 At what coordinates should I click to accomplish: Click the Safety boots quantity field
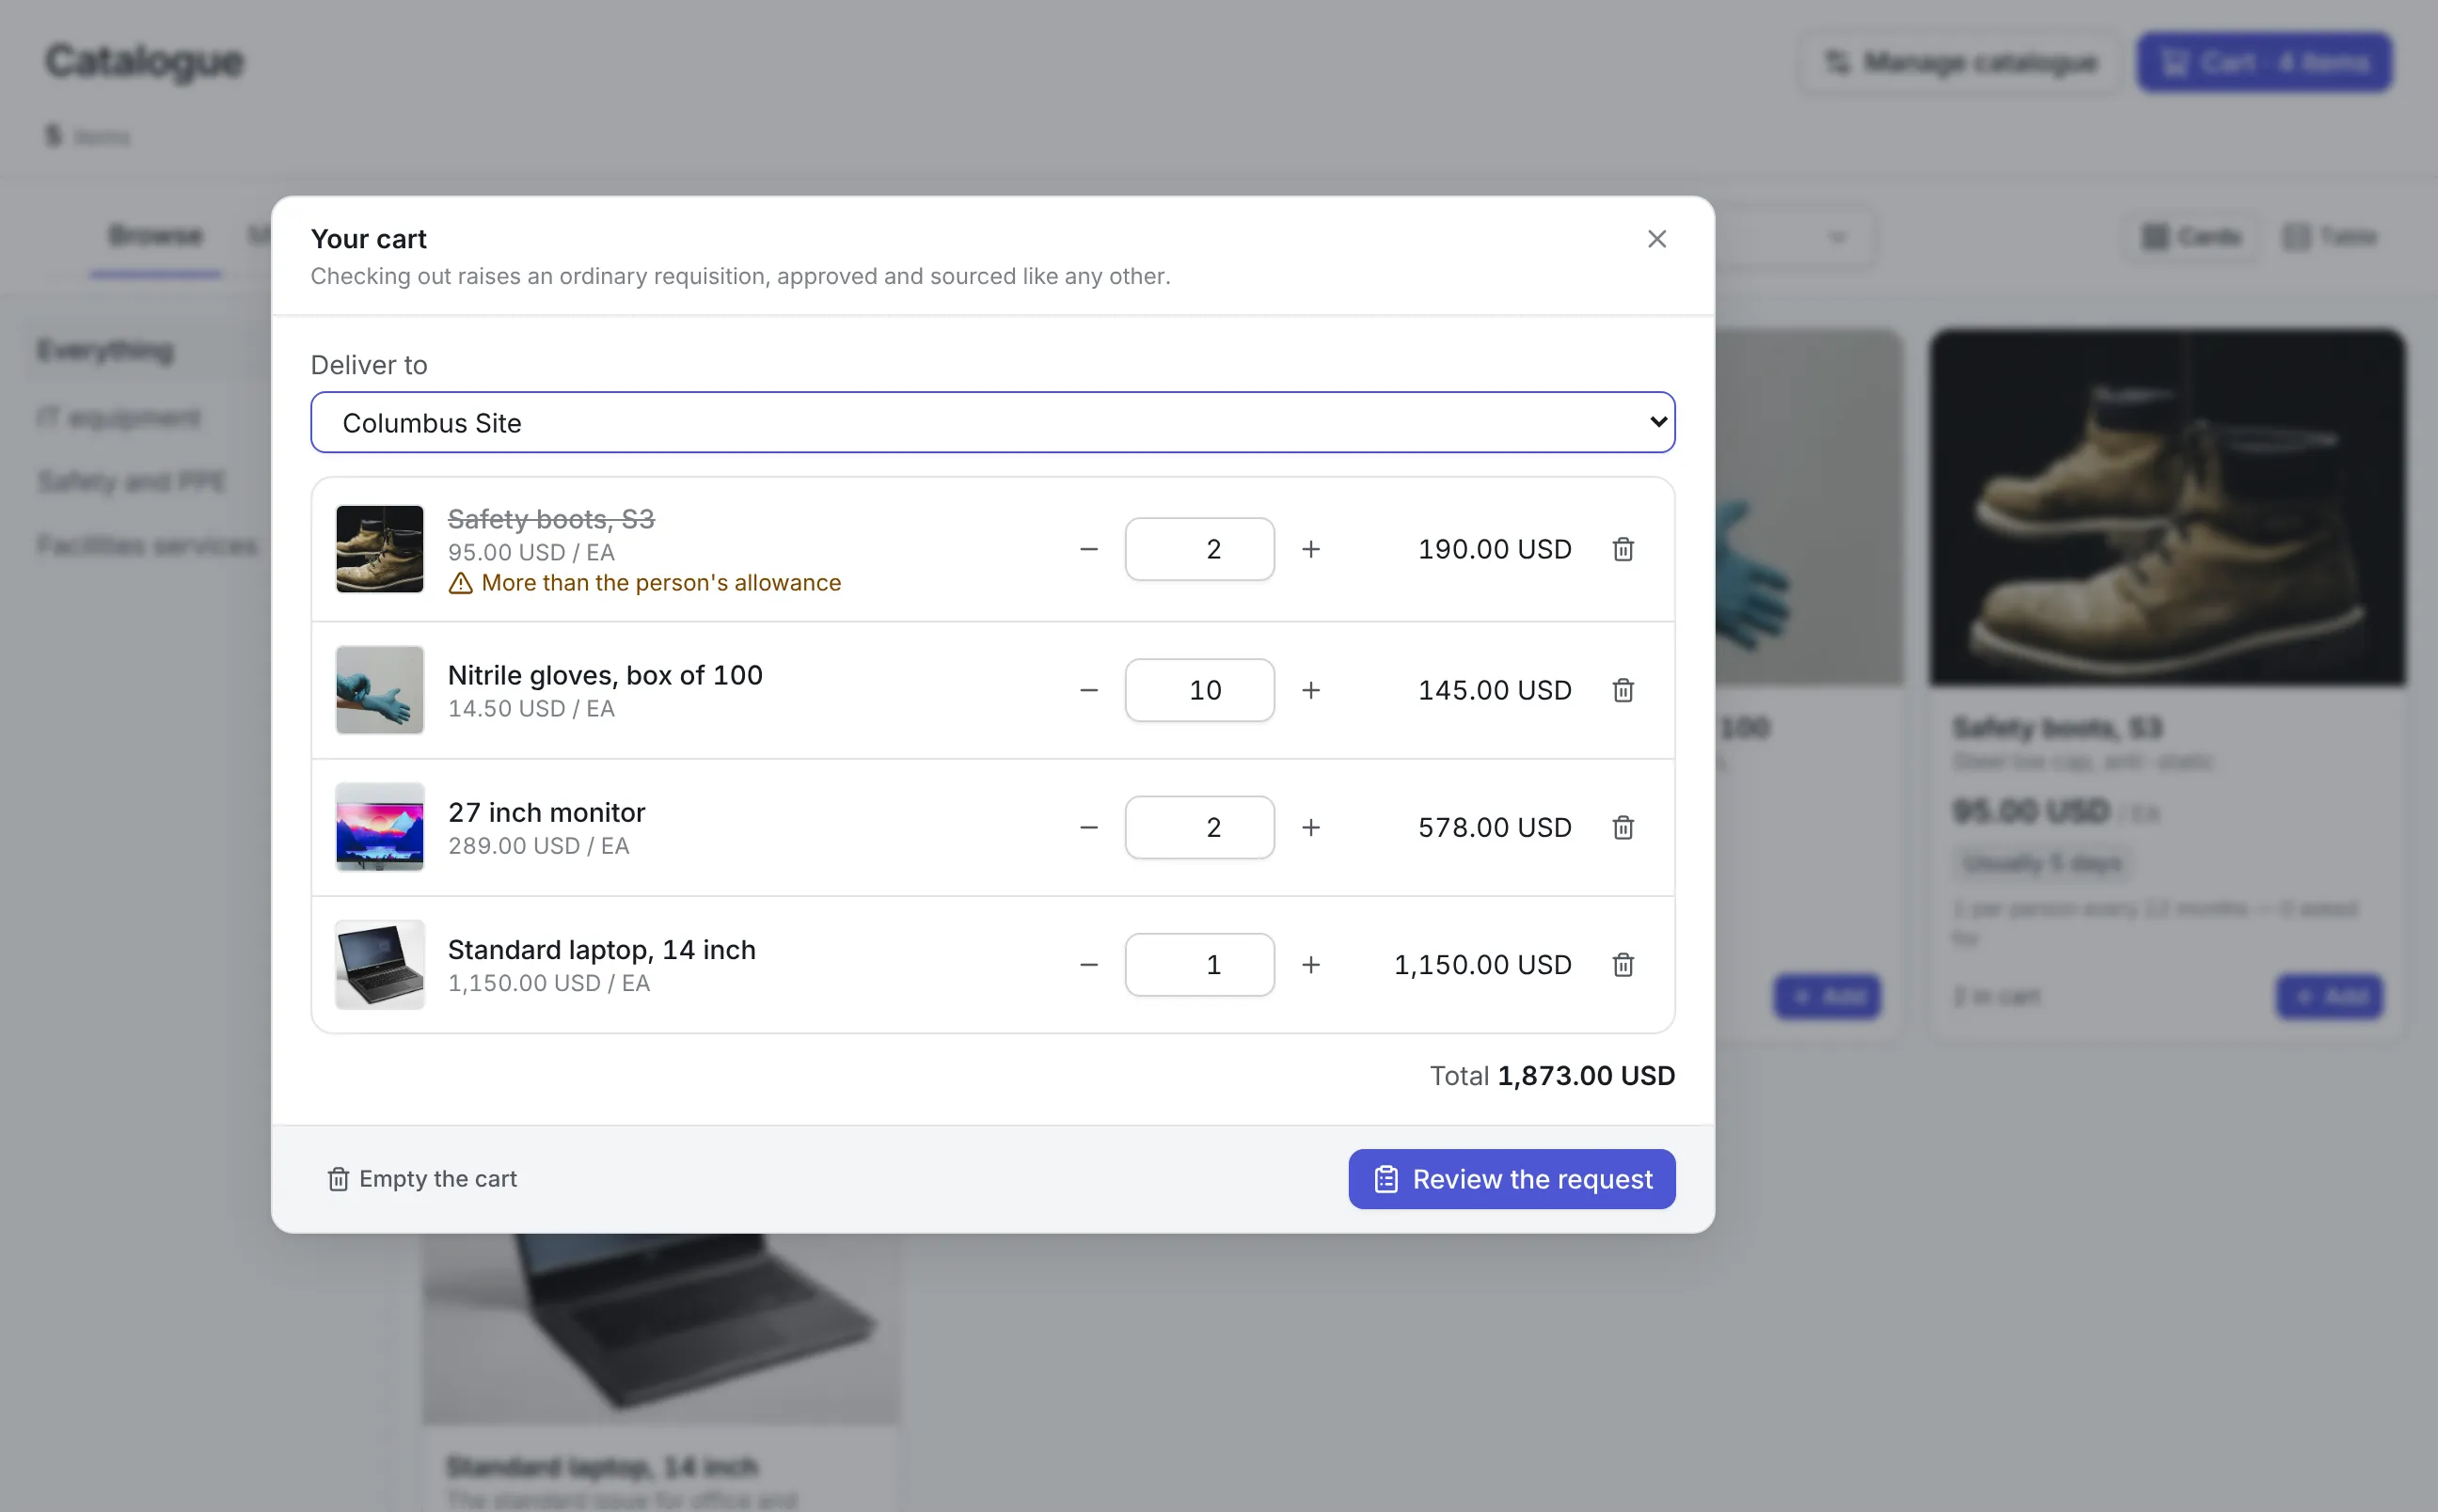coord(1199,549)
